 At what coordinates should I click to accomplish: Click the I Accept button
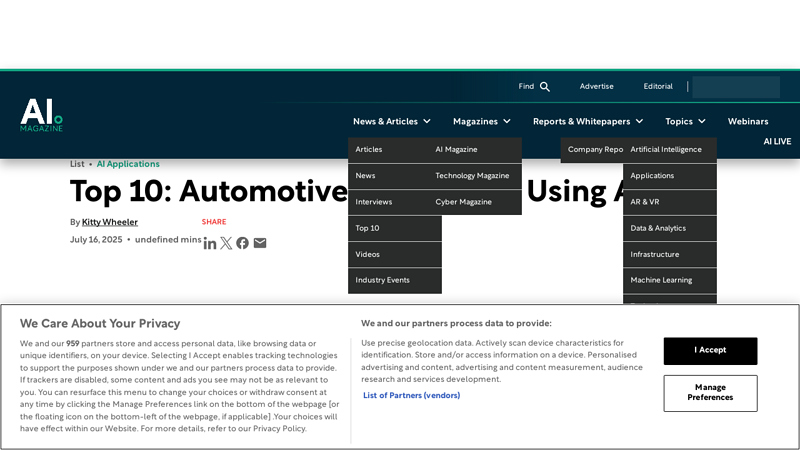click(710, 351)
